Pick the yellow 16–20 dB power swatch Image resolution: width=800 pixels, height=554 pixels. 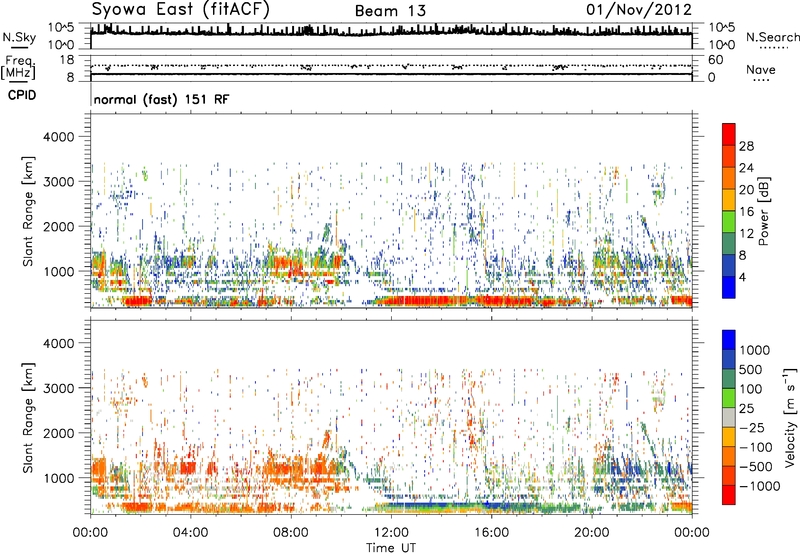click(x=729, y=199)
